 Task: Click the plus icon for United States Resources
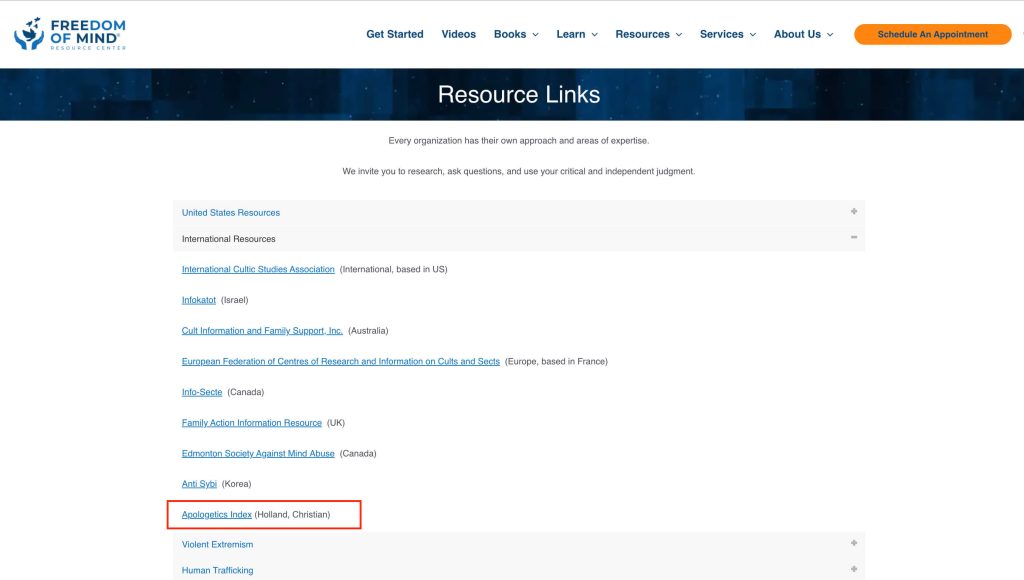coord(854,212)
